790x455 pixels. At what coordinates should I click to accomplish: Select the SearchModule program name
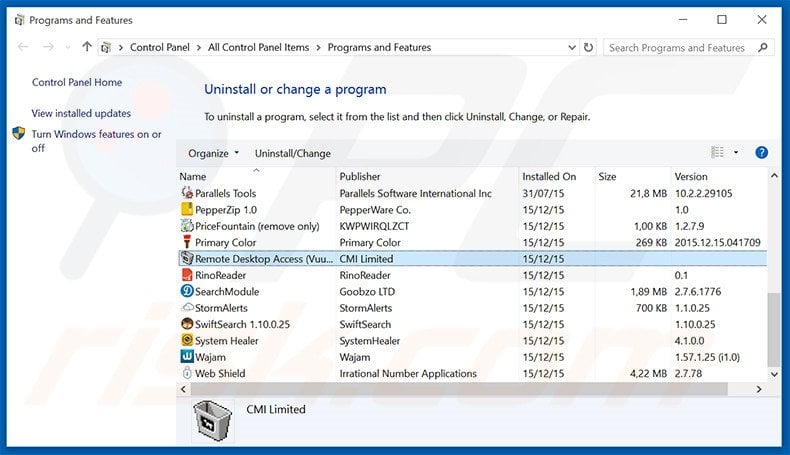[227, 291]
